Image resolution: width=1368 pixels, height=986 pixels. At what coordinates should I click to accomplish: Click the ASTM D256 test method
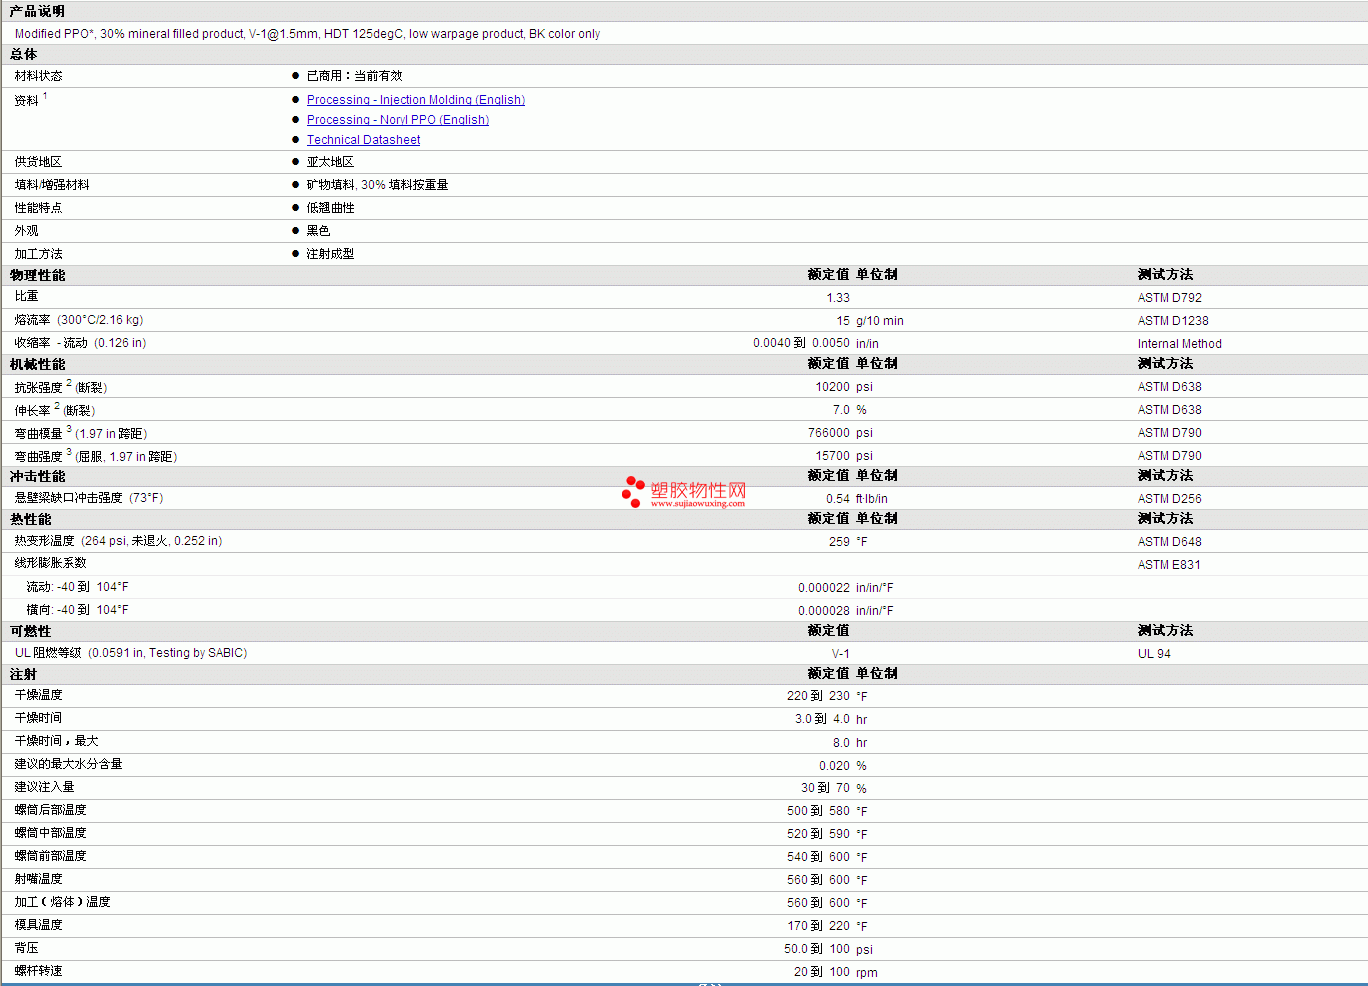(x=1170, y=499)
